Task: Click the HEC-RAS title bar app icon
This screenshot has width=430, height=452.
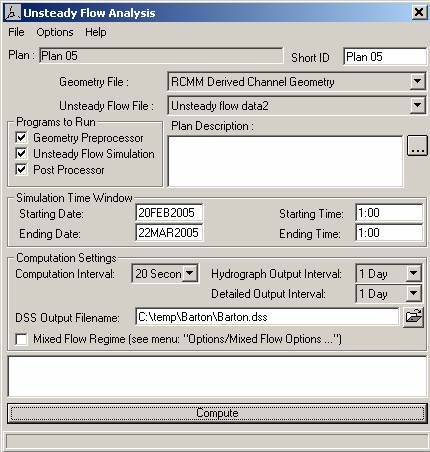Action: tap(13, 13)
